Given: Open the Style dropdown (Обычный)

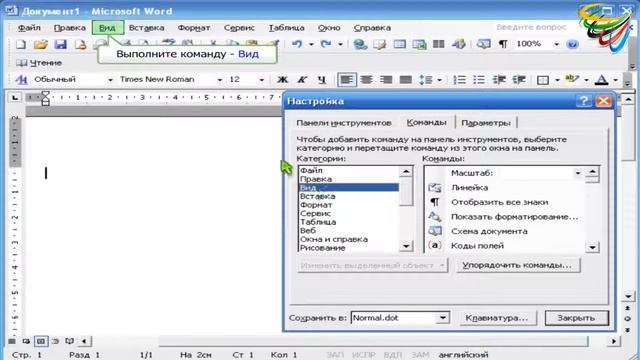Looking at the screenshot, I should 110,80.
